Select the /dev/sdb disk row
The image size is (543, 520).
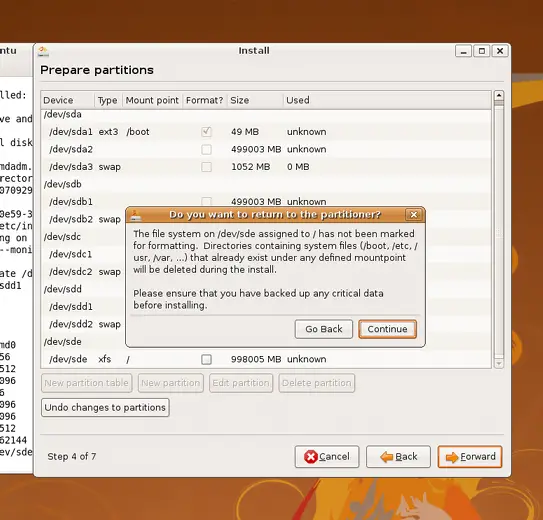coord(266,184)
